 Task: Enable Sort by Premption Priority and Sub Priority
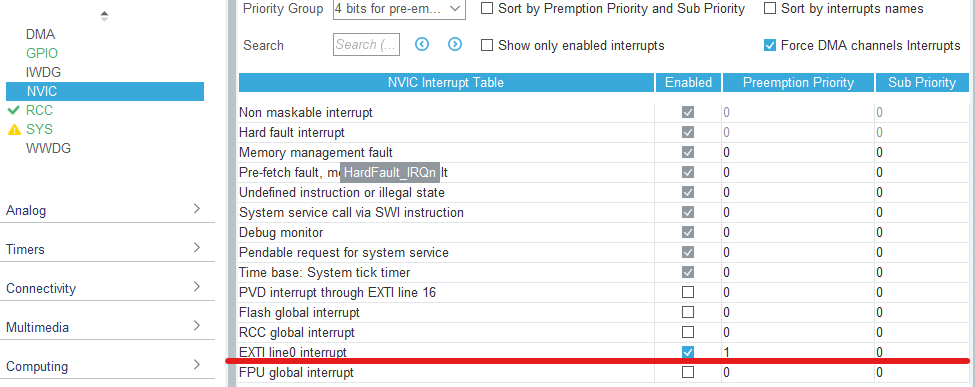pyautogui.click(x=488, y=9)
